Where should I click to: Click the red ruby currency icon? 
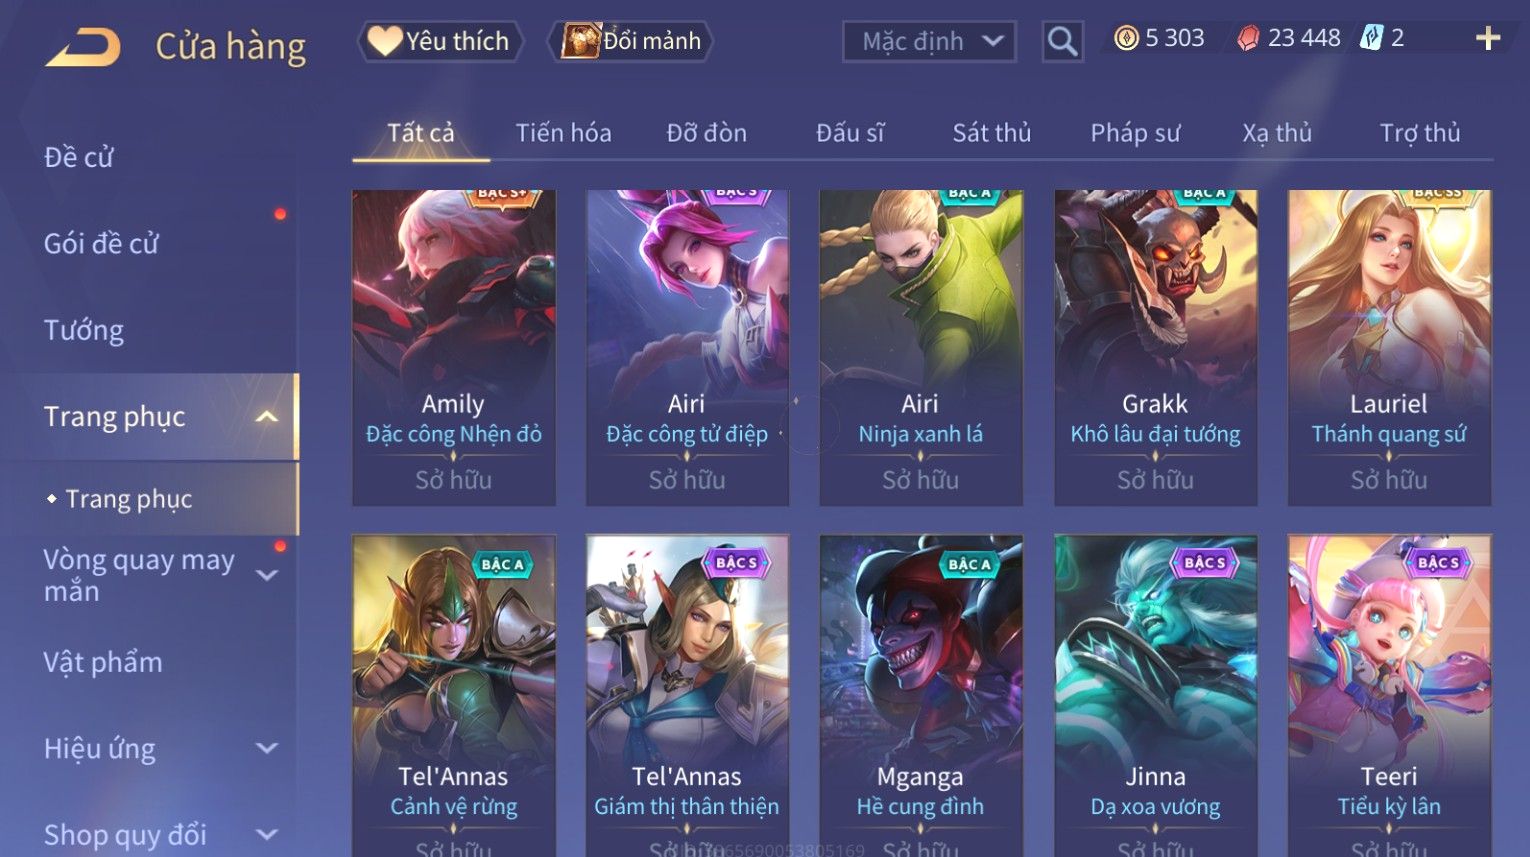[x=1248, y=39]
